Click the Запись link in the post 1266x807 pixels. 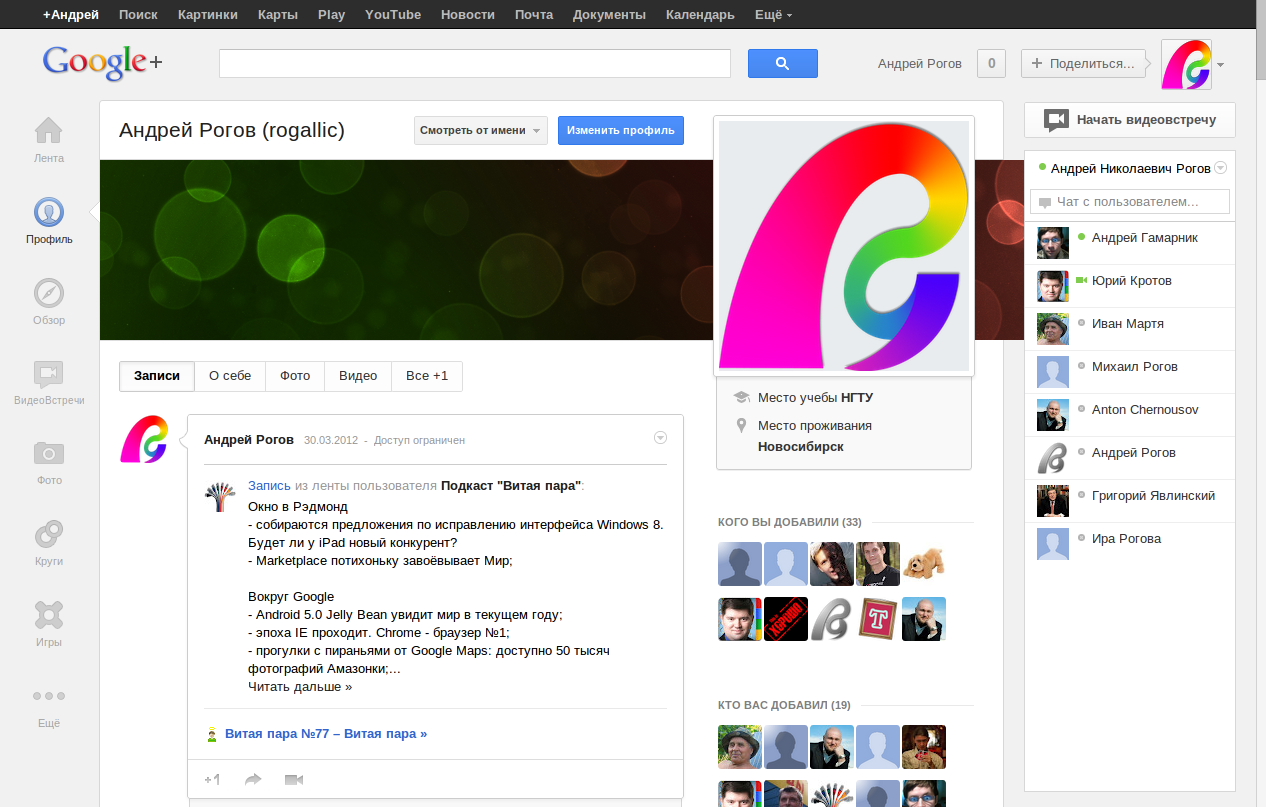click(269, 486)
